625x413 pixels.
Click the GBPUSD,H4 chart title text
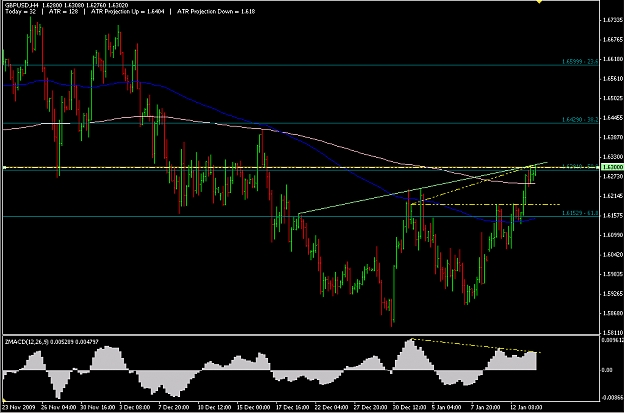(21, 6)
